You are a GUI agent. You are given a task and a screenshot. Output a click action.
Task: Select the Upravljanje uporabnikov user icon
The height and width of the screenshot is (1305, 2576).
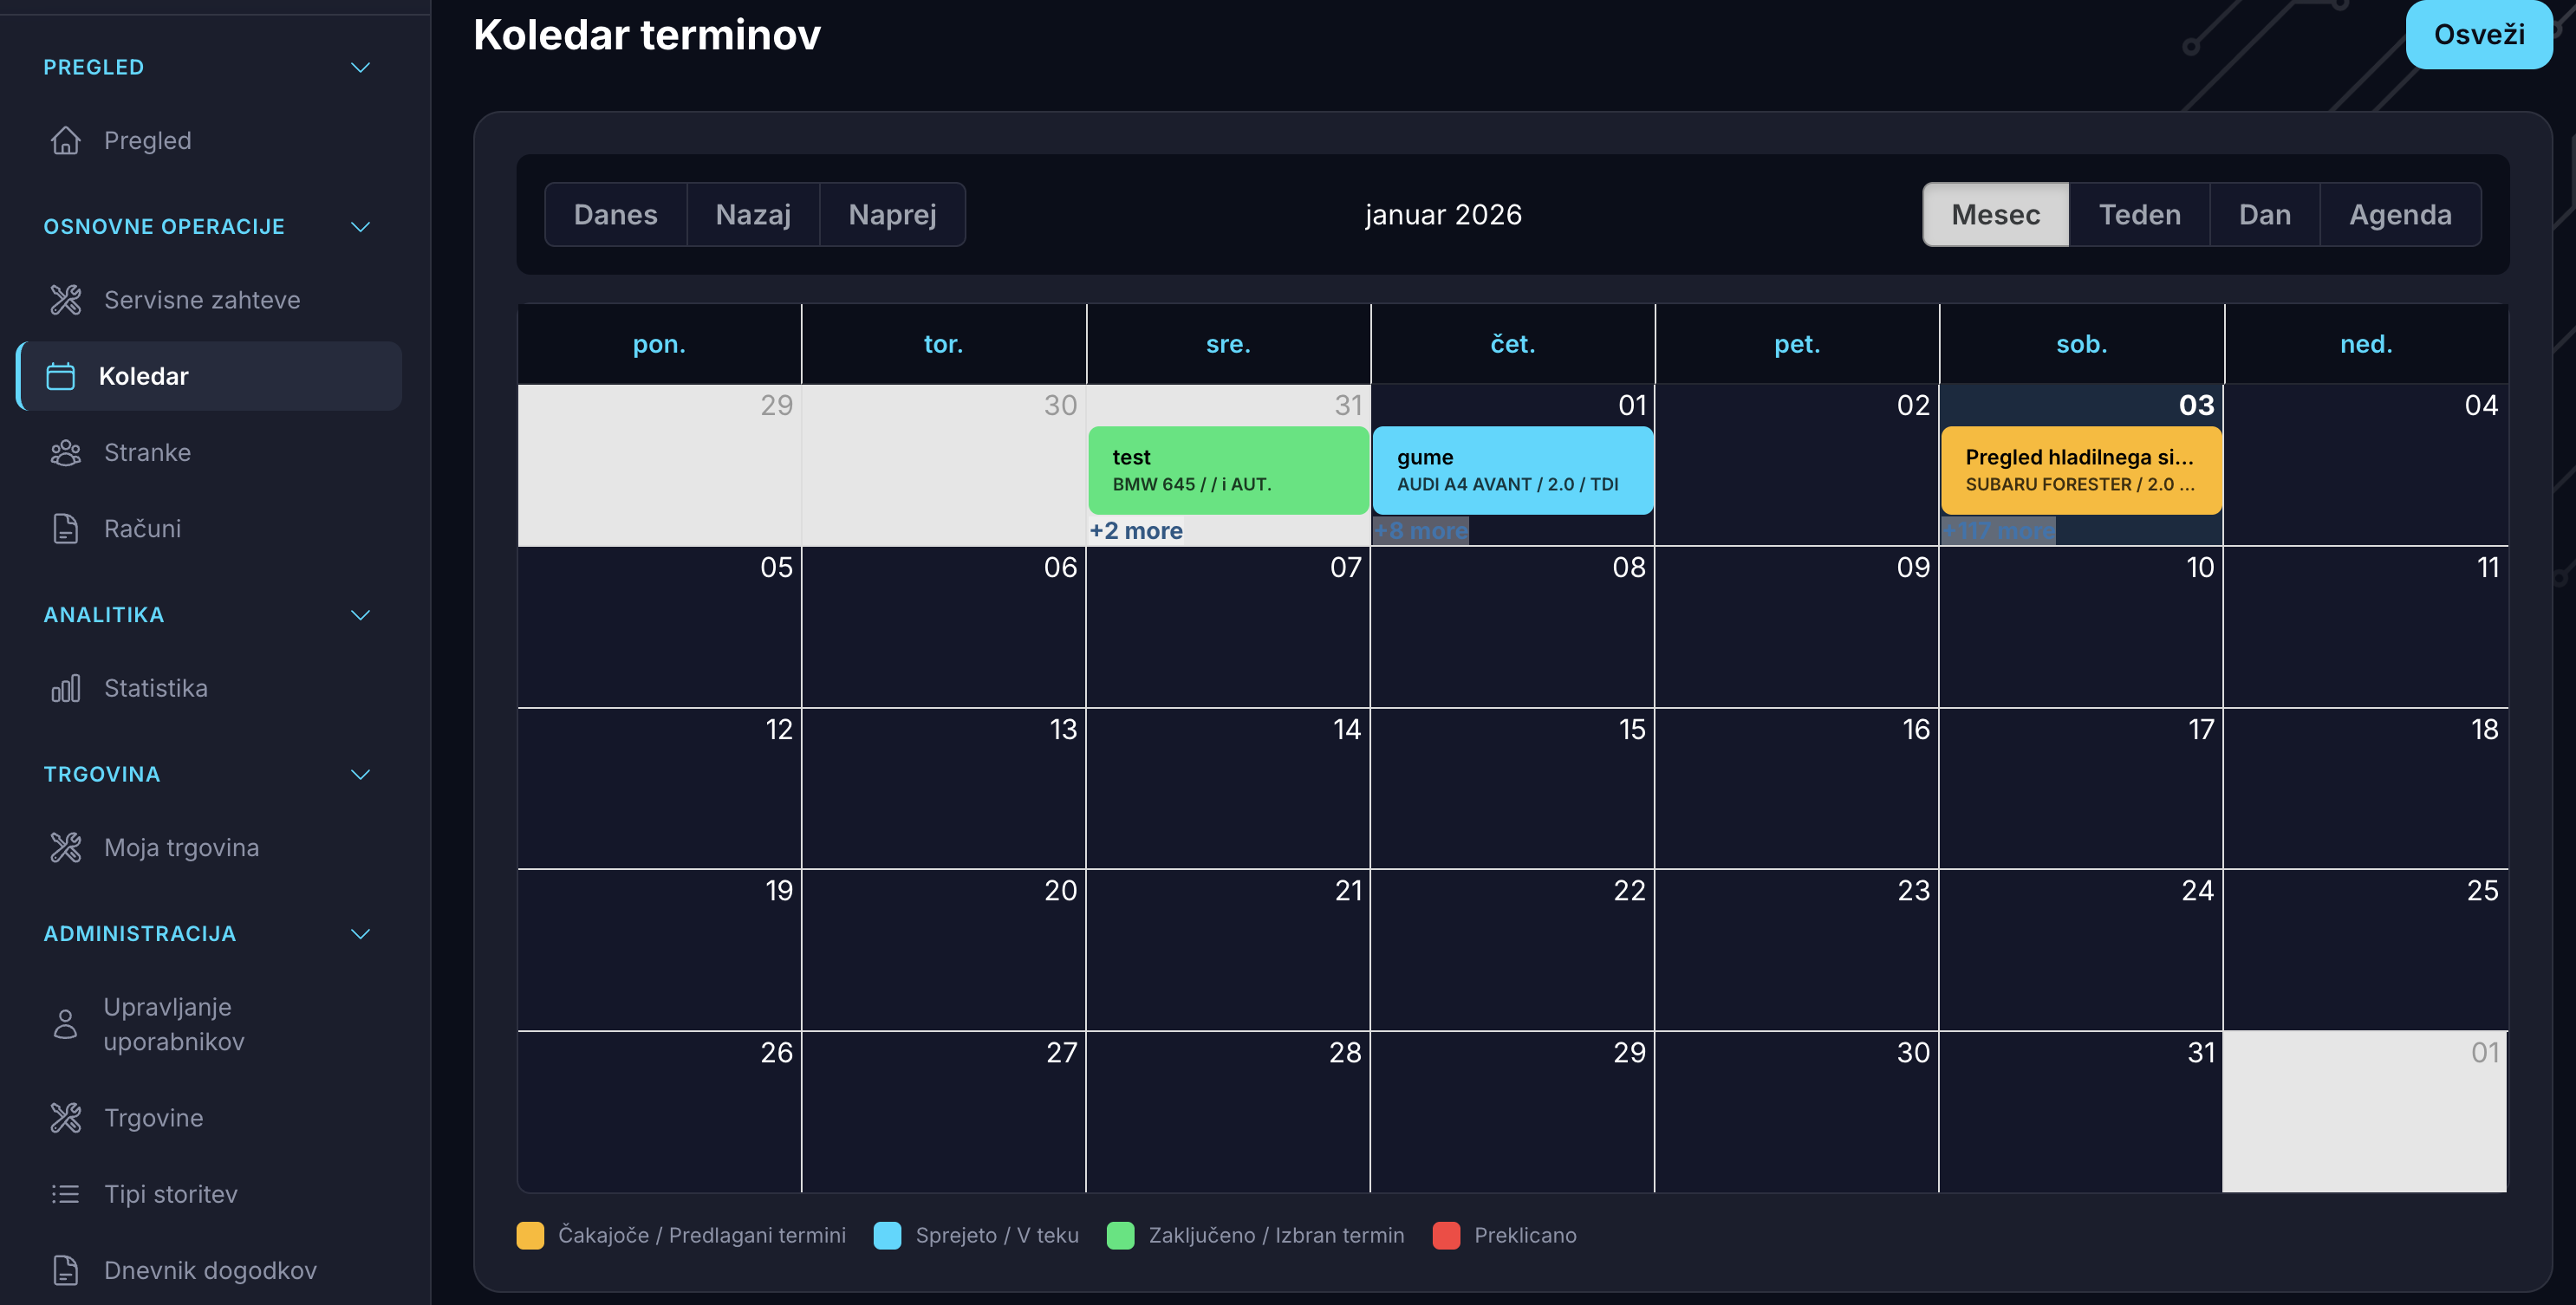click(65, 1024)
